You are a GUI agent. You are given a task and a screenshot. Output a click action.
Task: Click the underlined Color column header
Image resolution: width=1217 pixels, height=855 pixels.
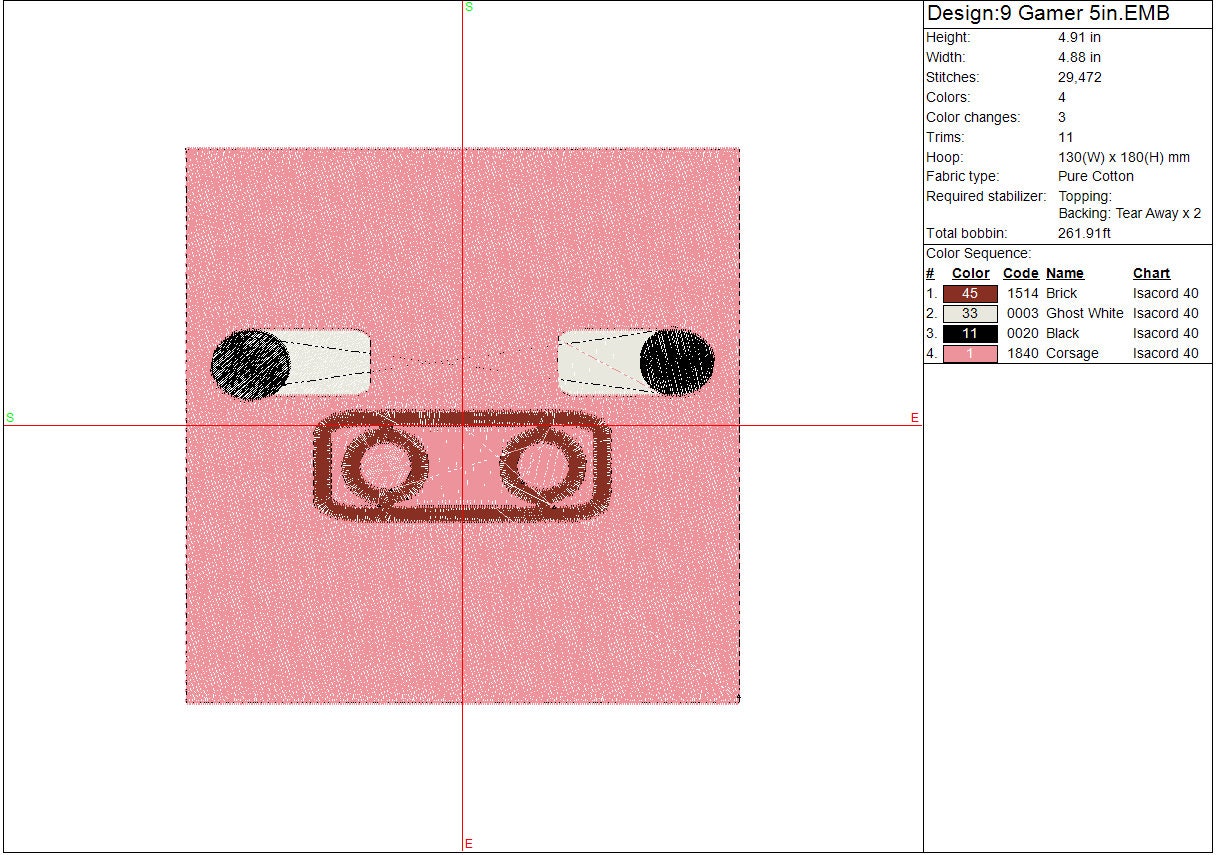coord(970,273)
